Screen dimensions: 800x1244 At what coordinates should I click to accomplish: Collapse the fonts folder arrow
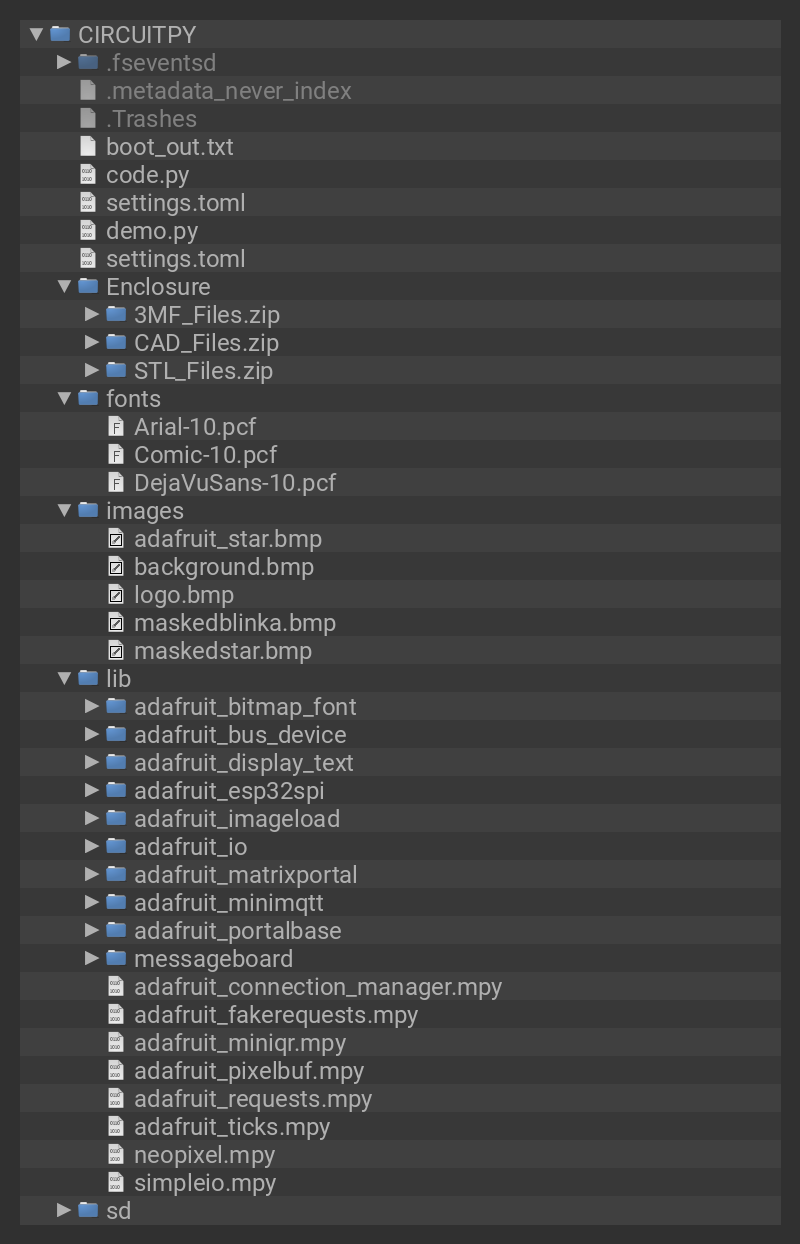(x=64, y=399)
